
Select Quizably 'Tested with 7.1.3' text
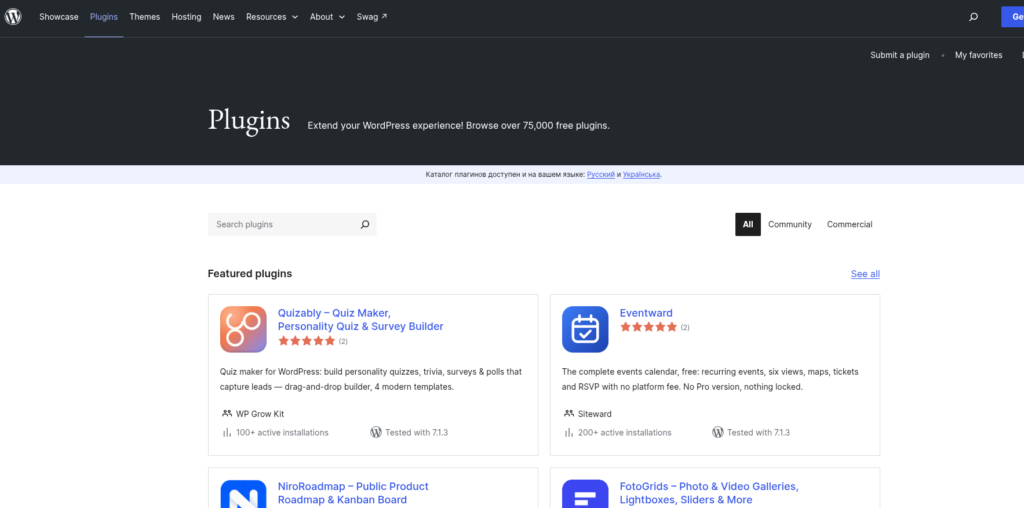[417, 432]
